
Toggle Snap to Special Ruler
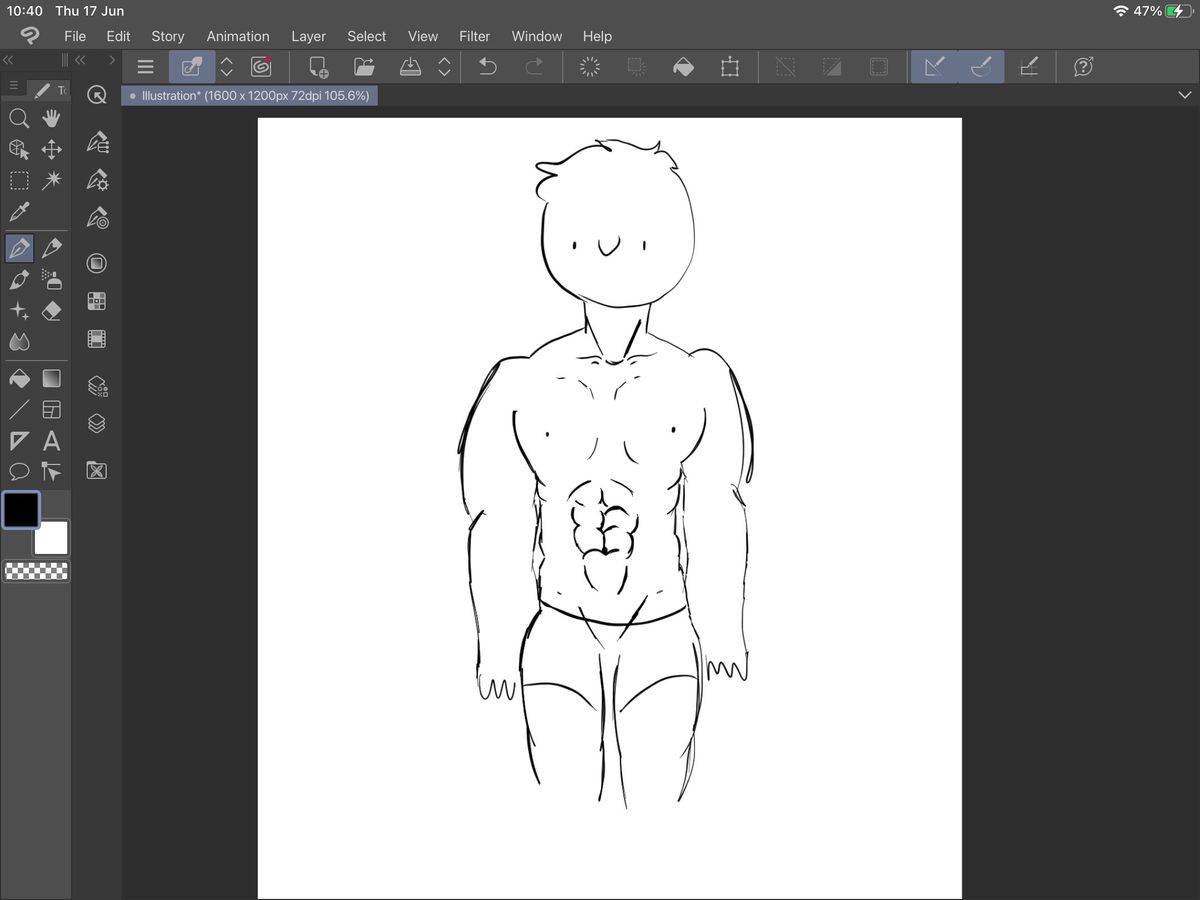pyautogui.click(x=981, y=67)
